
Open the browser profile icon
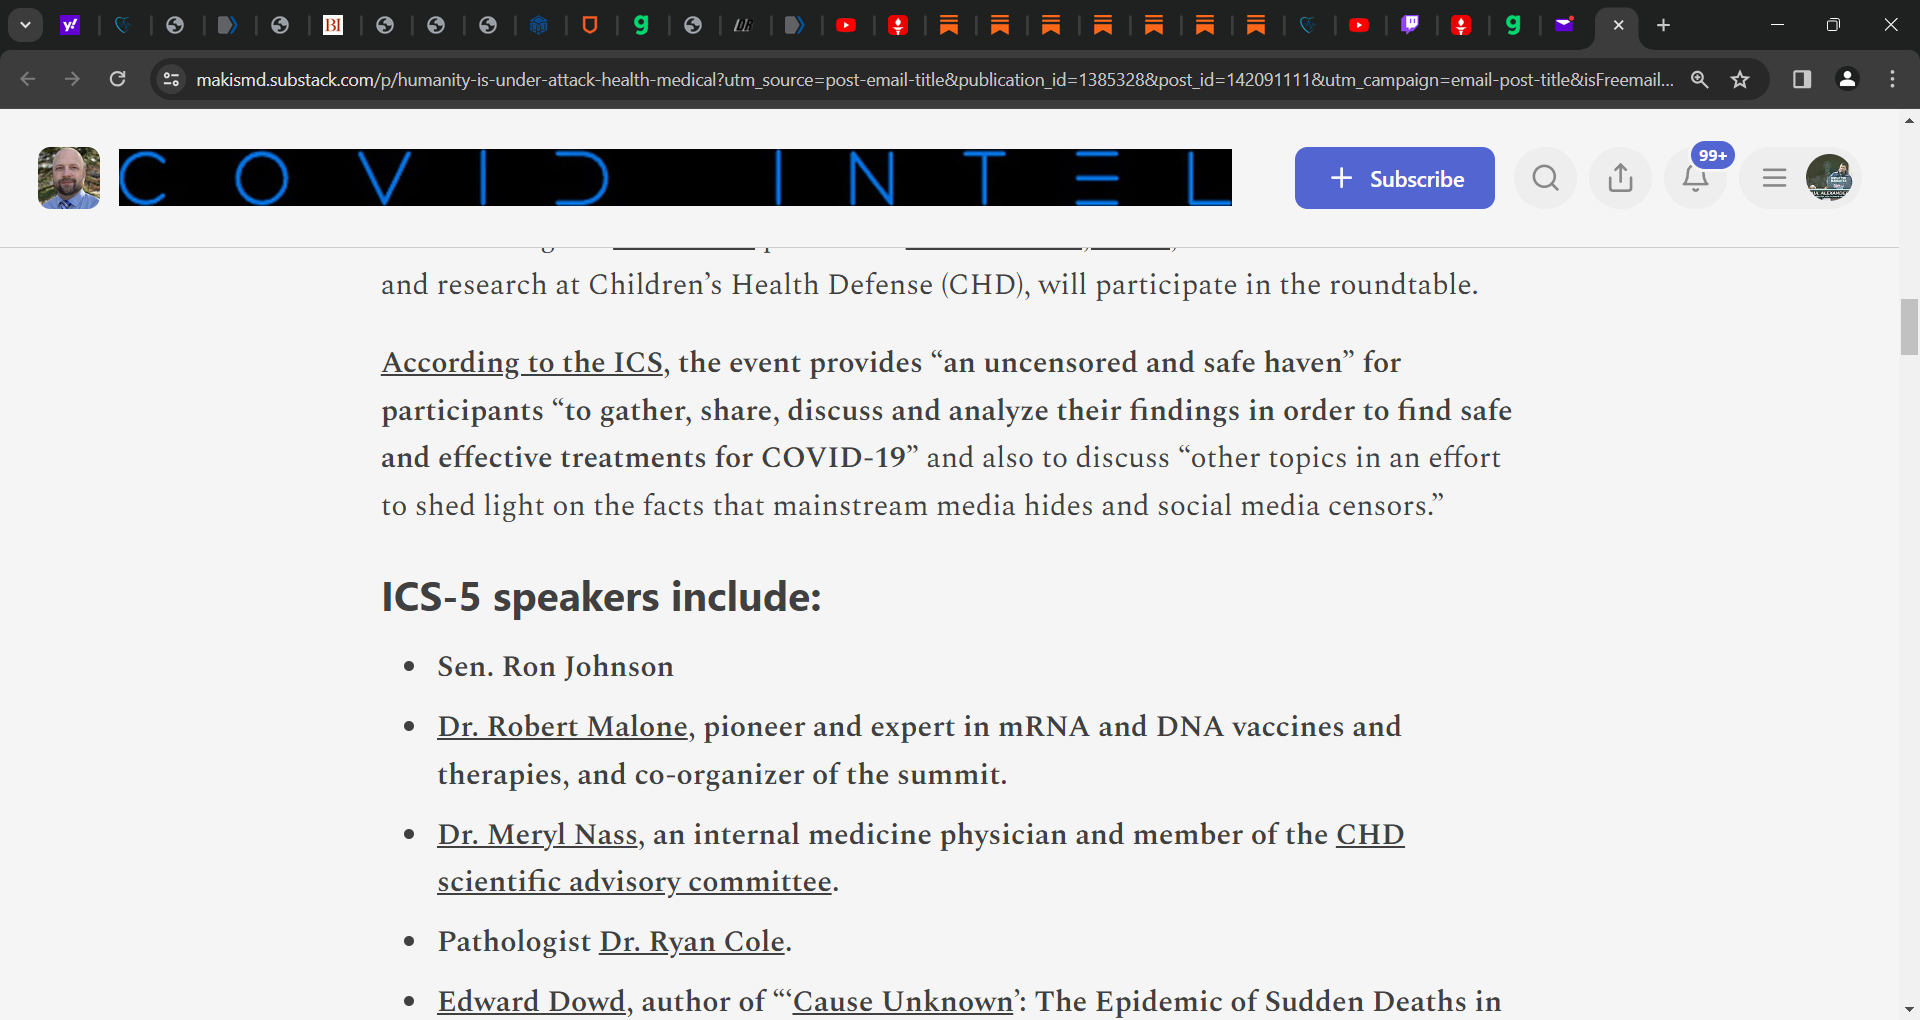coord(1848,79)
